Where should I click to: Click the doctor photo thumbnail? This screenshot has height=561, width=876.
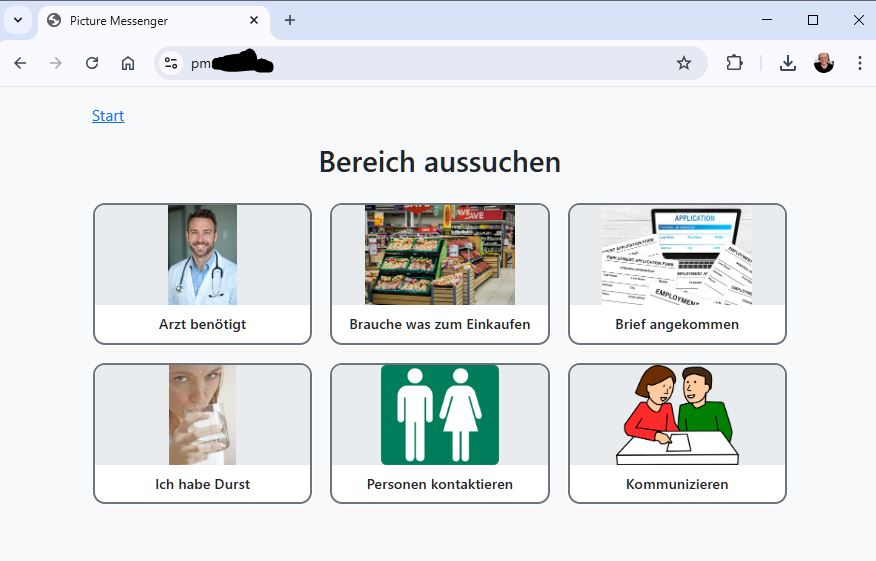click(x=202, y=255)
